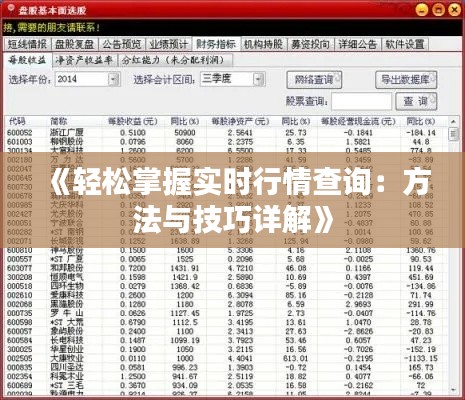Click the 网络查询 button
This screenshot has width=465, height=400.
click(x=314, y=80)
